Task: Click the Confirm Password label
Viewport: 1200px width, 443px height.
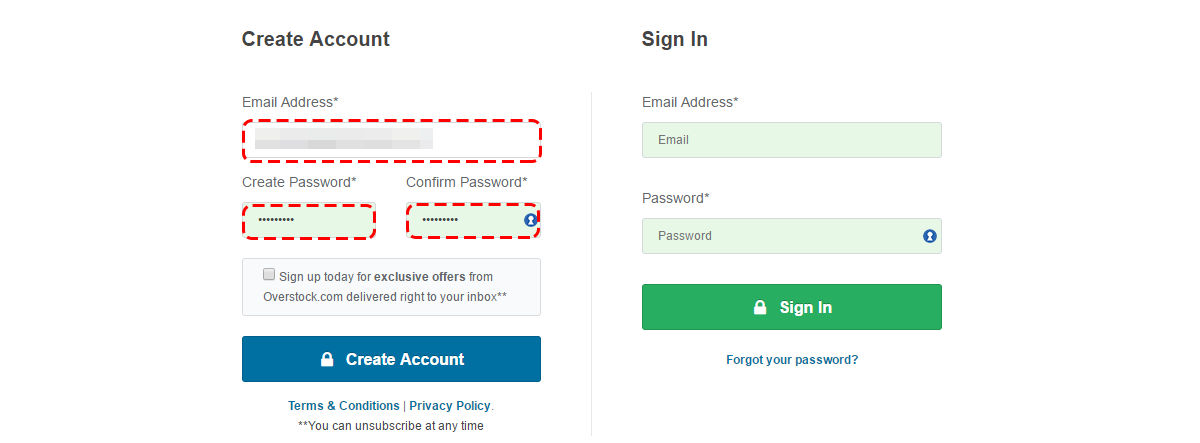Action: (x=467, y=182)
